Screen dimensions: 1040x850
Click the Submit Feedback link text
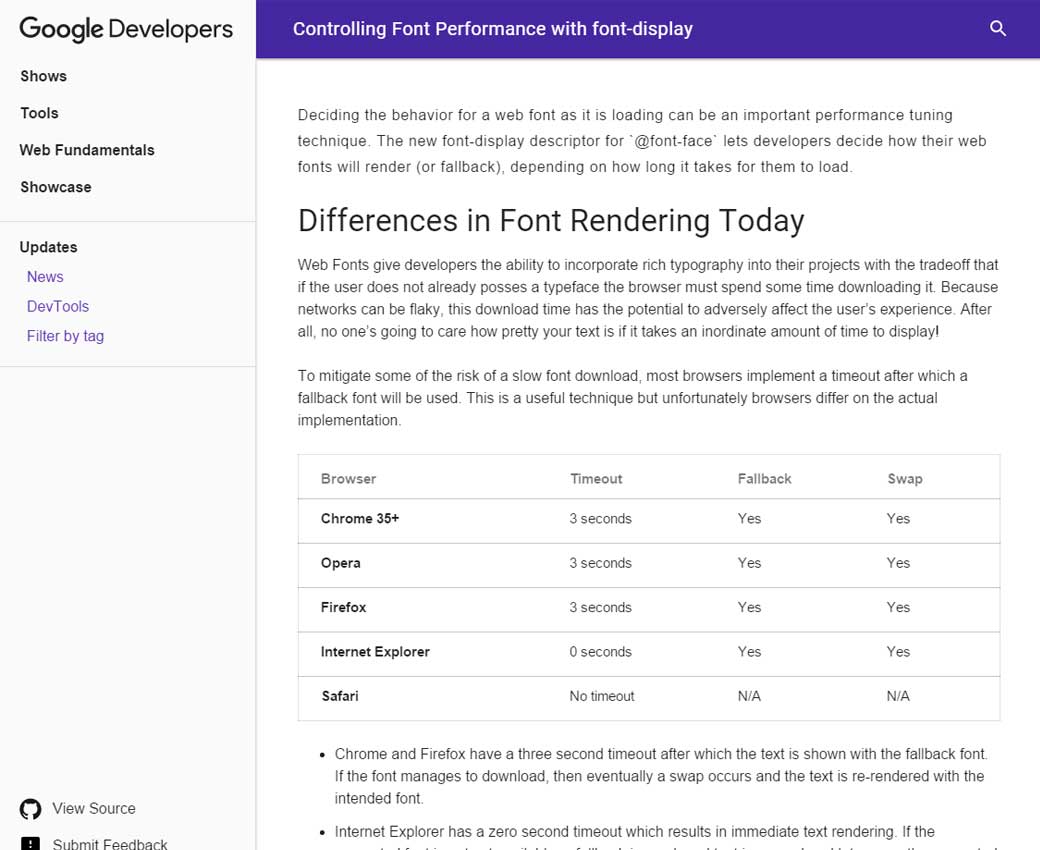(x=110, y=844)
